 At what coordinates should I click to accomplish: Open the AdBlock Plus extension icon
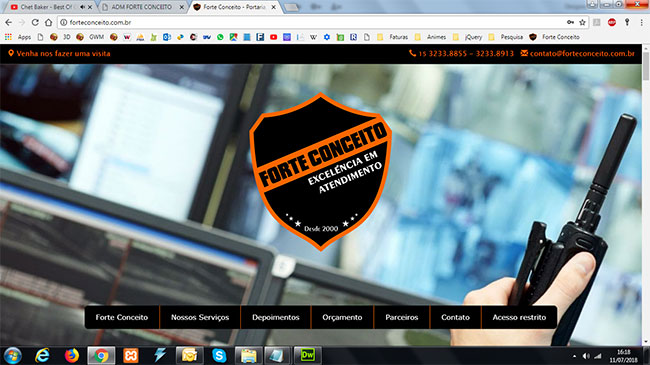coord(612,22)
